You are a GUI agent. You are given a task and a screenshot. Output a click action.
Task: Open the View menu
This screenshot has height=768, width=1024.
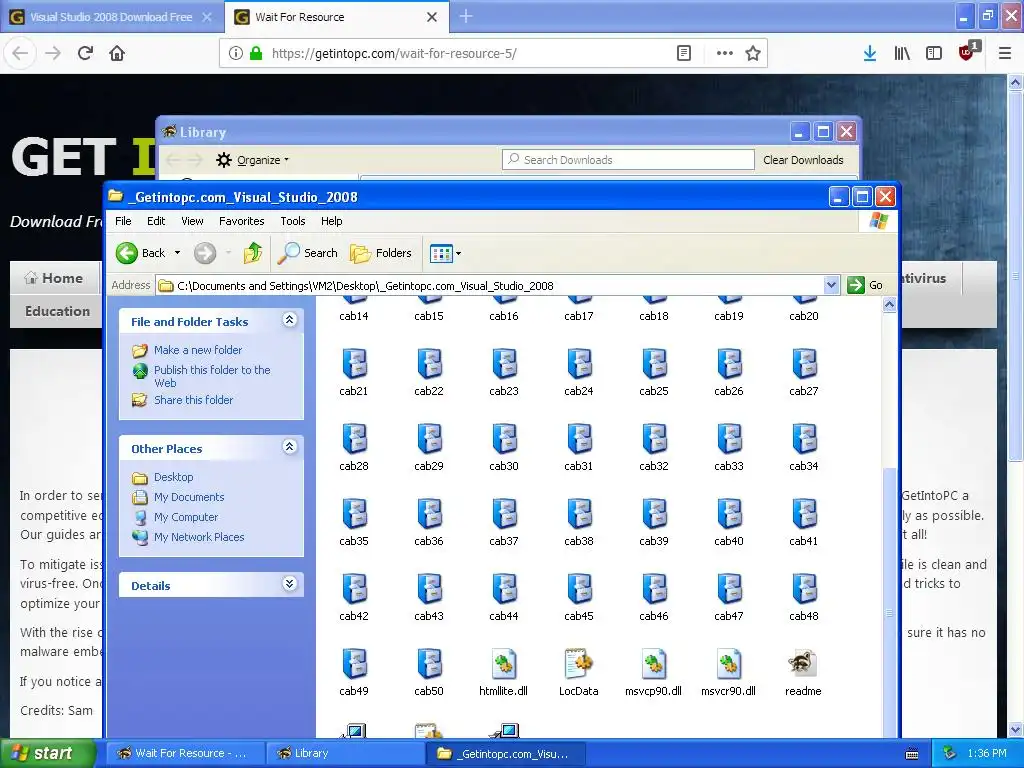(192, 221)
